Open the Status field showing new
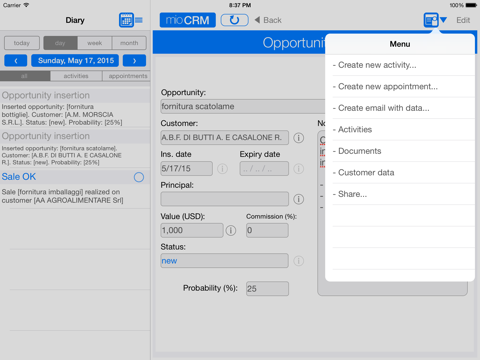Screen dimensions: 480x360 (224, 261)
